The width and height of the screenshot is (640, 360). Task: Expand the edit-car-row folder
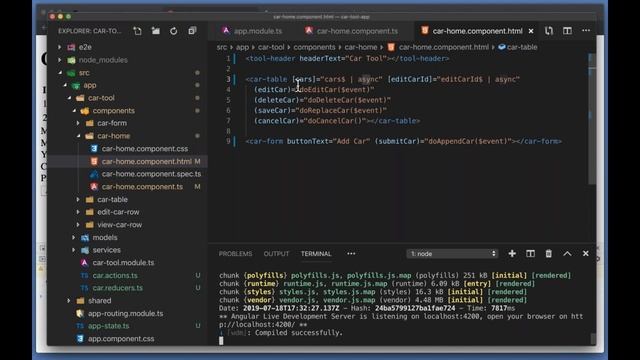coord(118,212)
